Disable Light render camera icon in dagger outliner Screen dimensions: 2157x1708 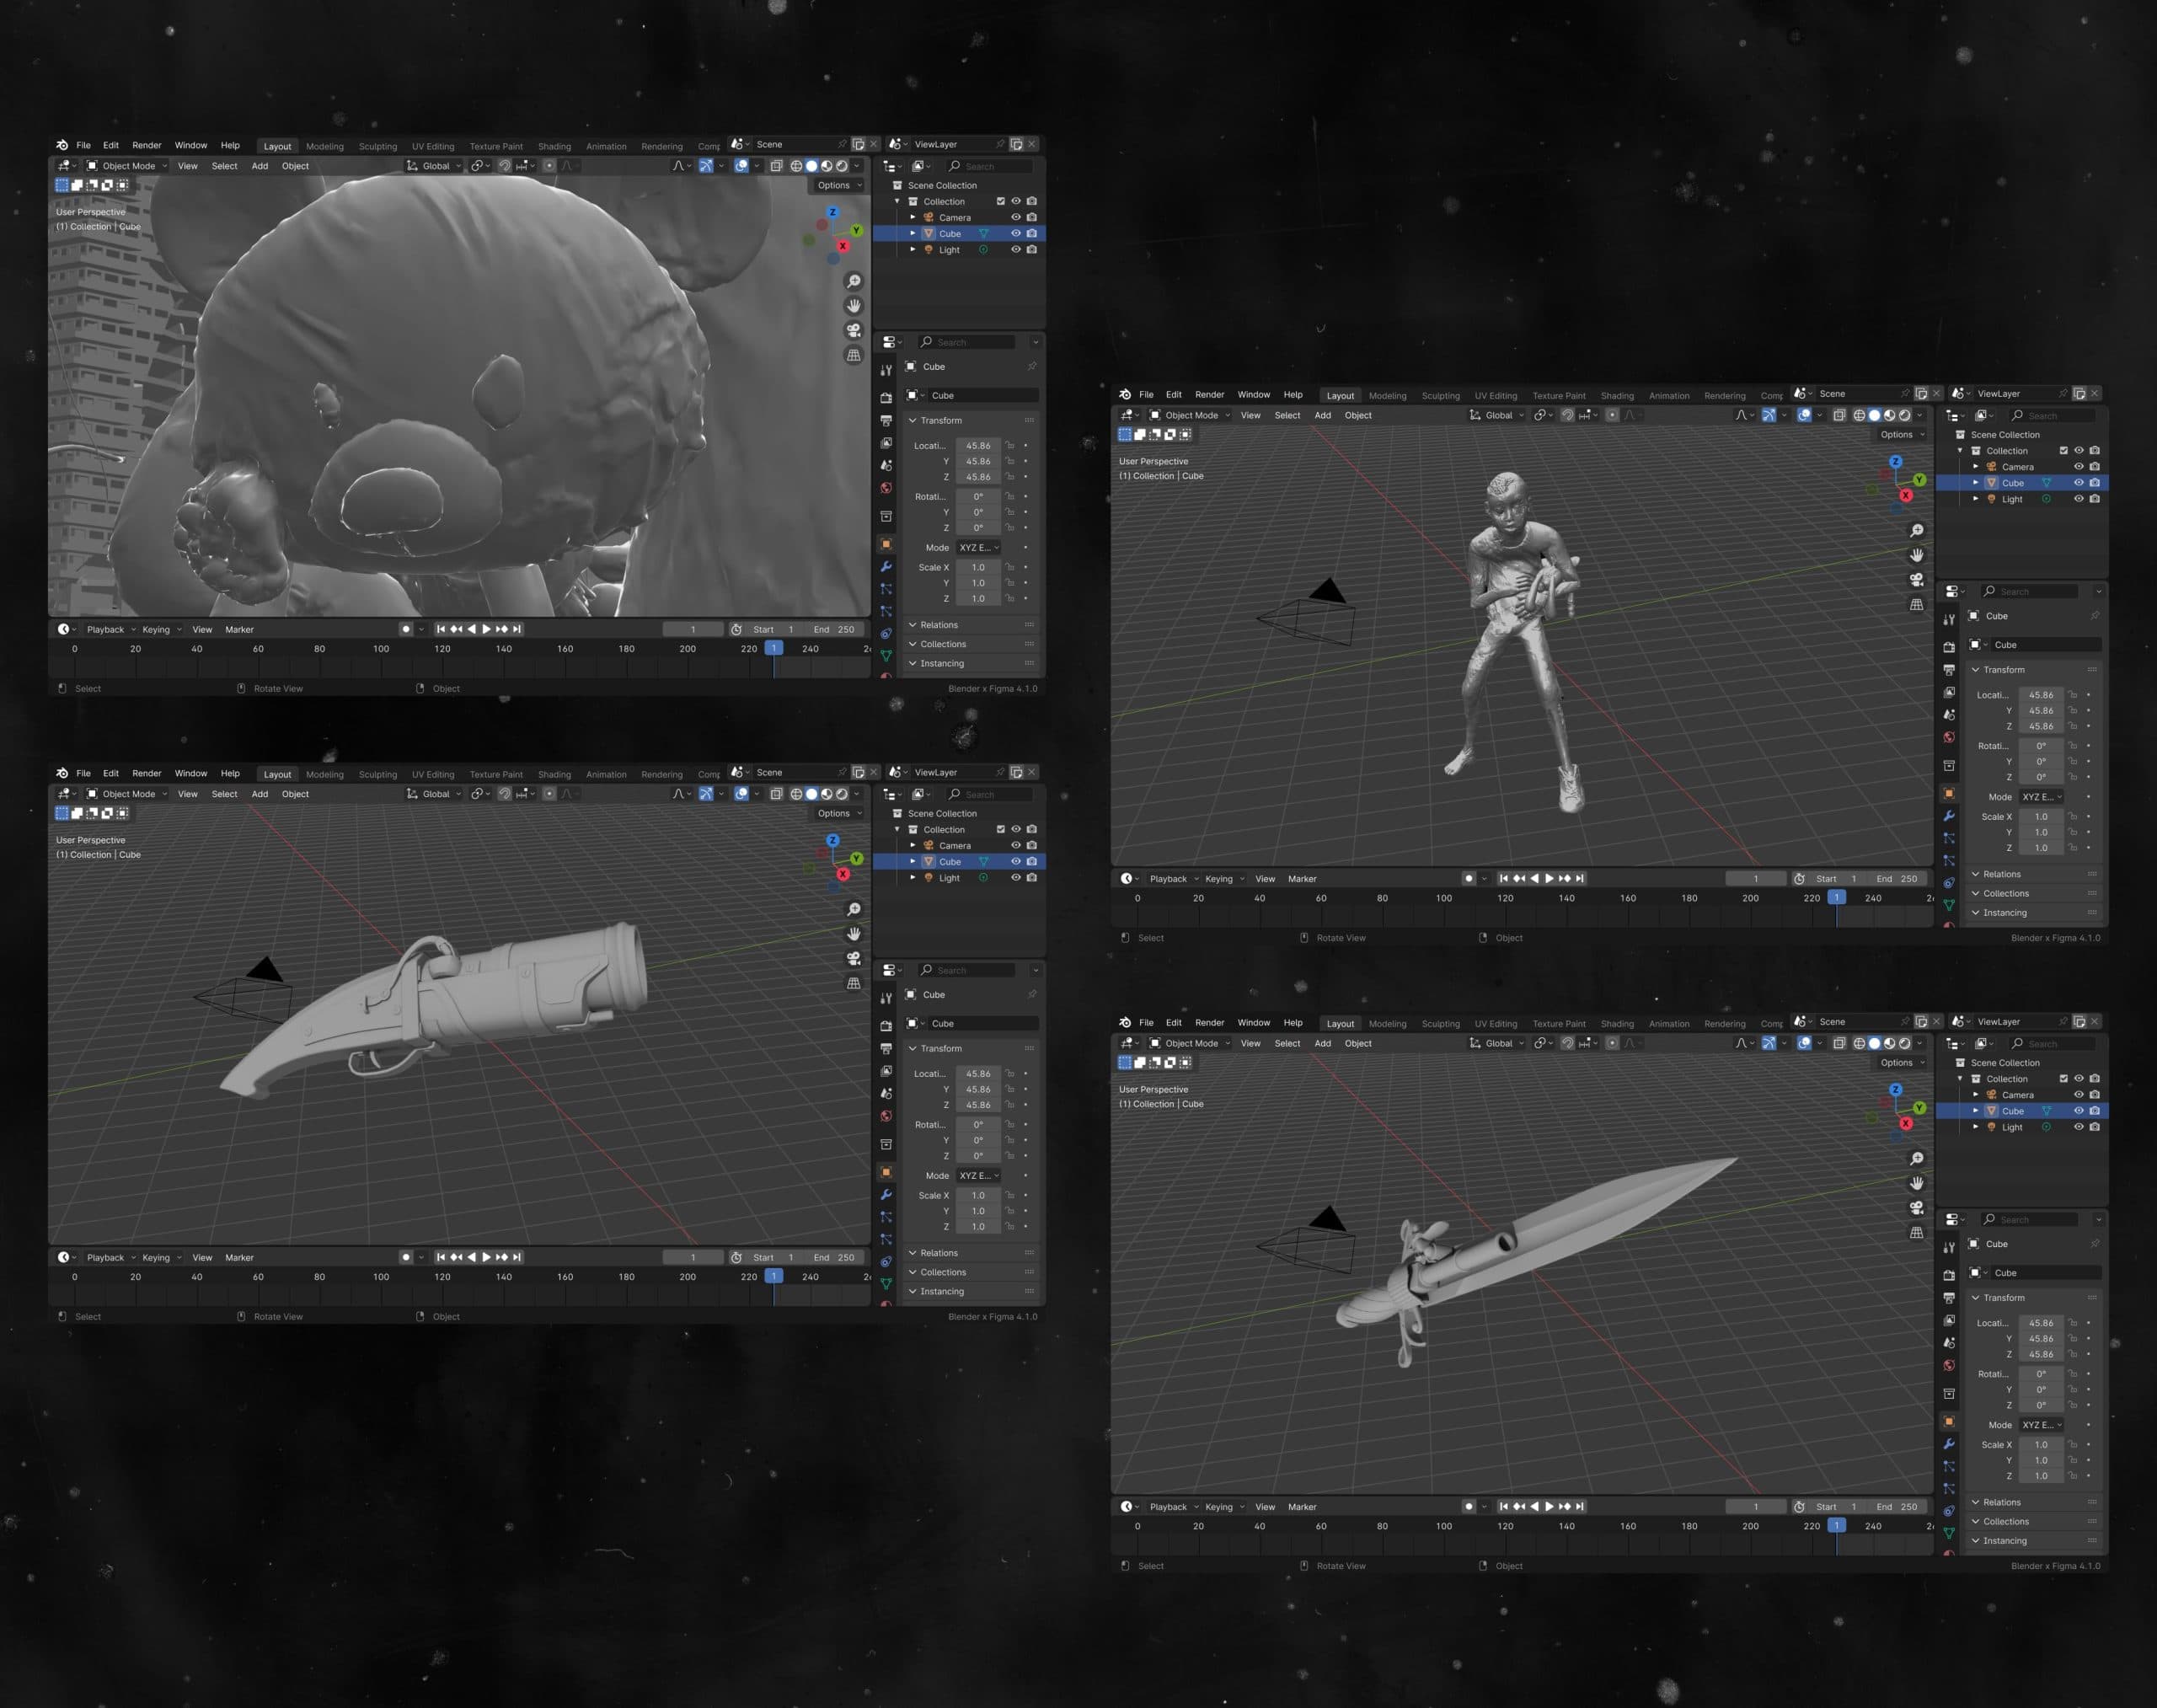(2095, 1127)
